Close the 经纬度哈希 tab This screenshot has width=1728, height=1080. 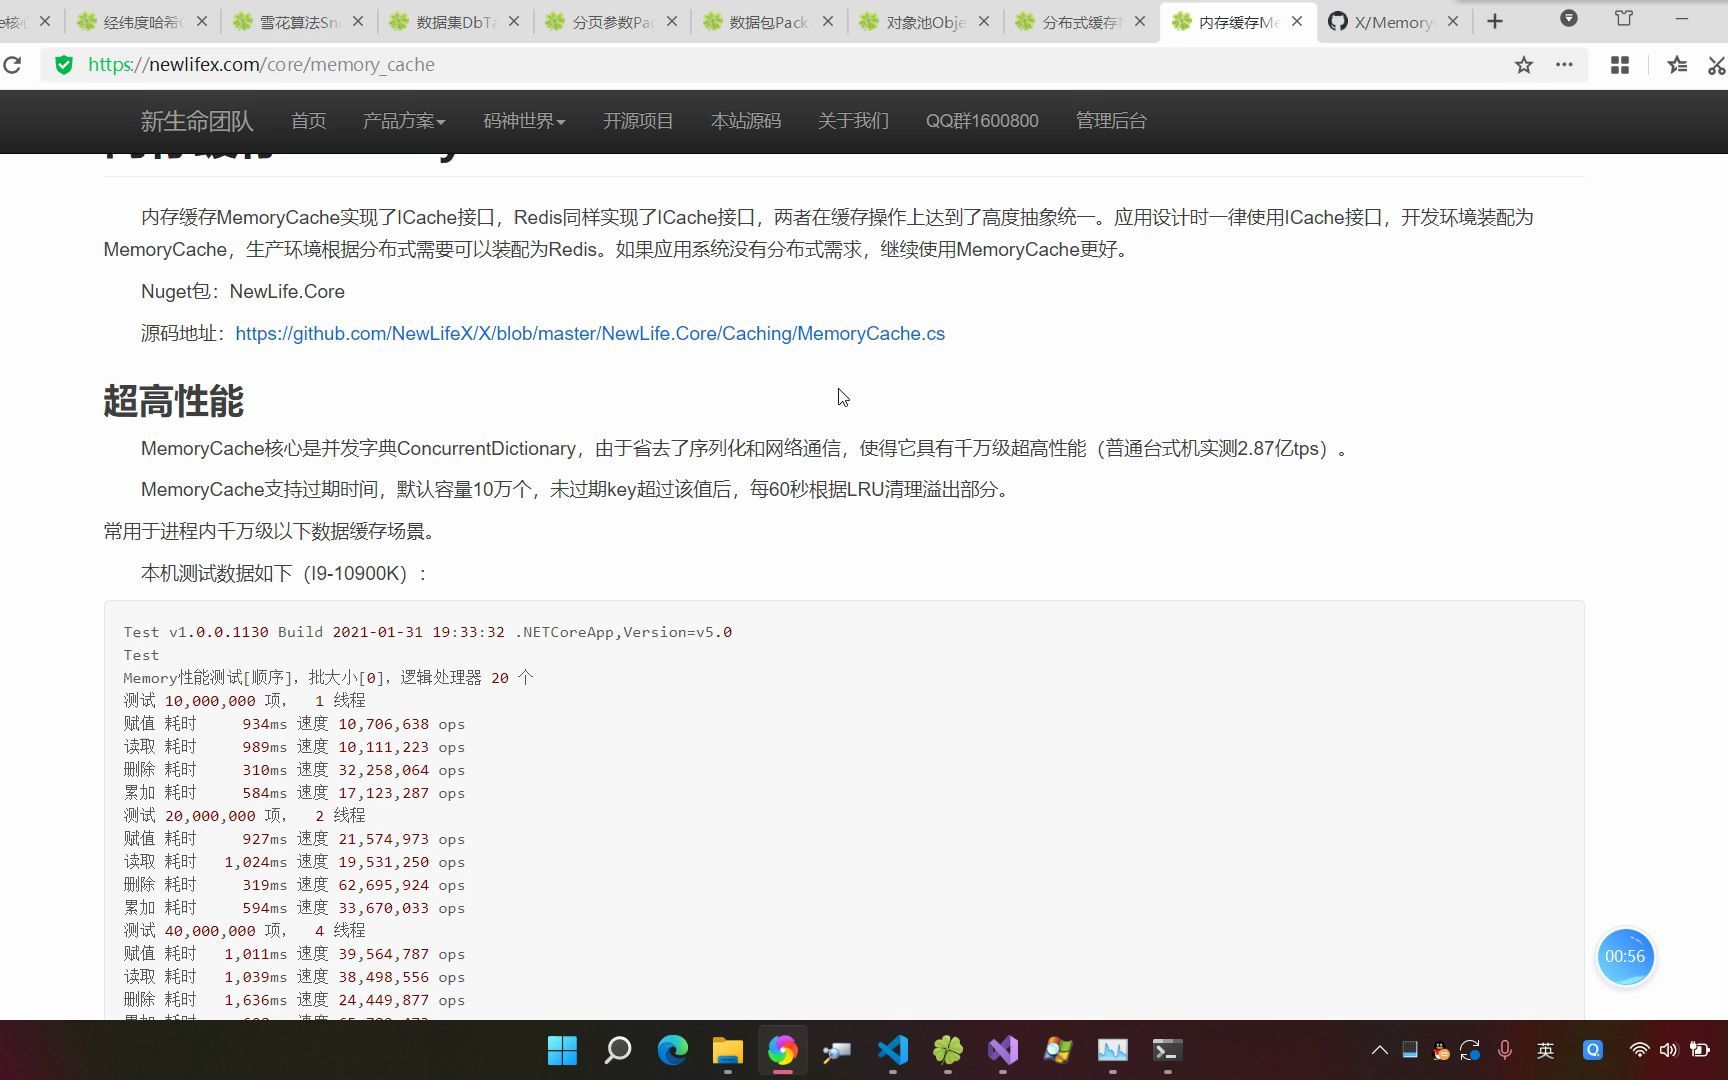(x=202, y=21)
